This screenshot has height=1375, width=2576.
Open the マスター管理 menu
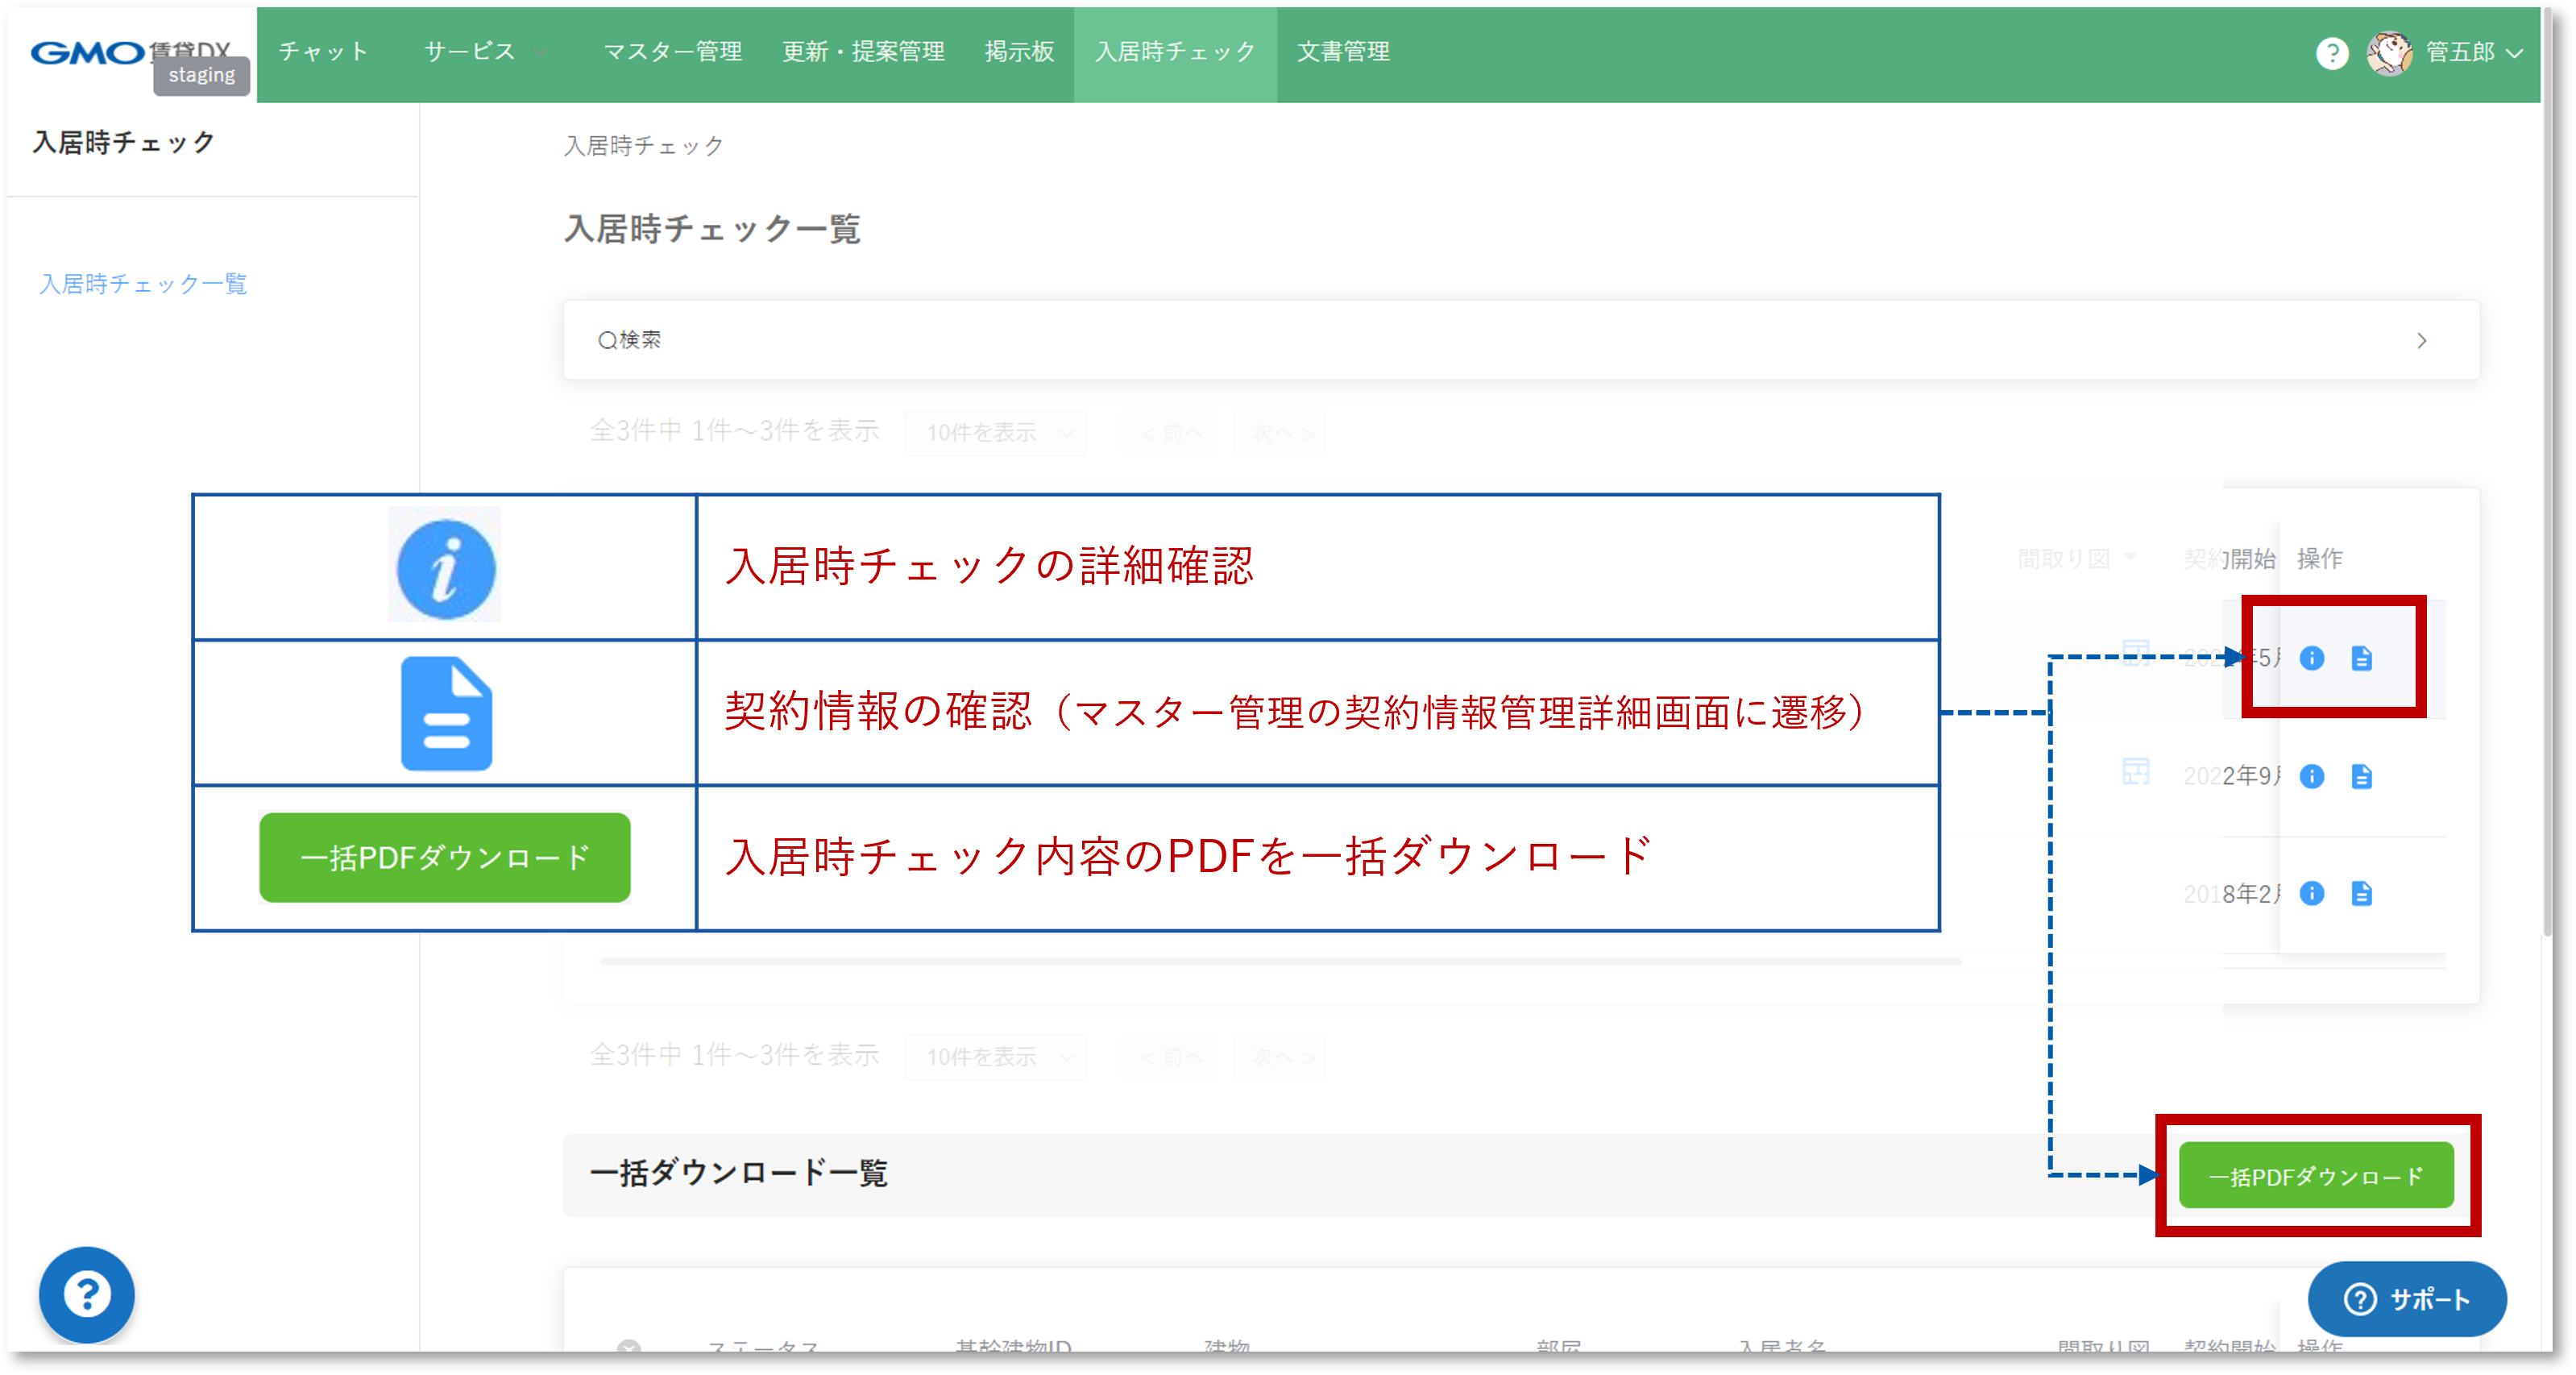[672, 52]
